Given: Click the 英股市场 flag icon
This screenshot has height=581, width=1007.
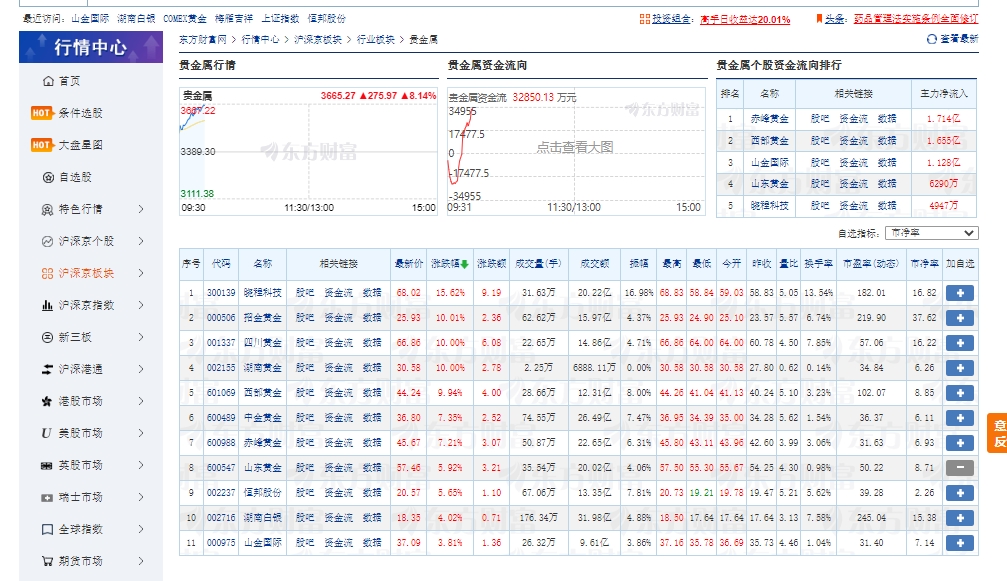Looking at the screenshot, I should pos(47,465).
